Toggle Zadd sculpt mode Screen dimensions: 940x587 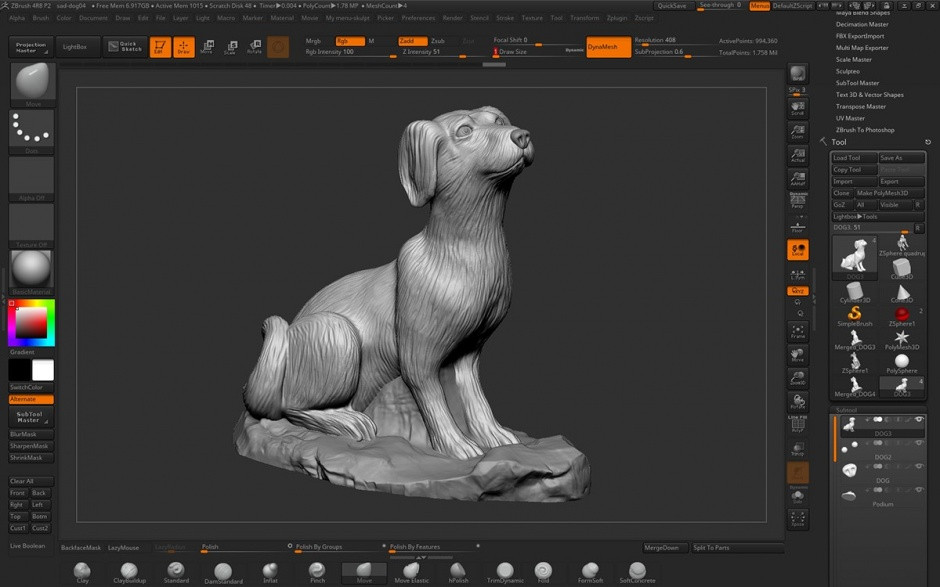pyautogui.click(x=412, y=41)
